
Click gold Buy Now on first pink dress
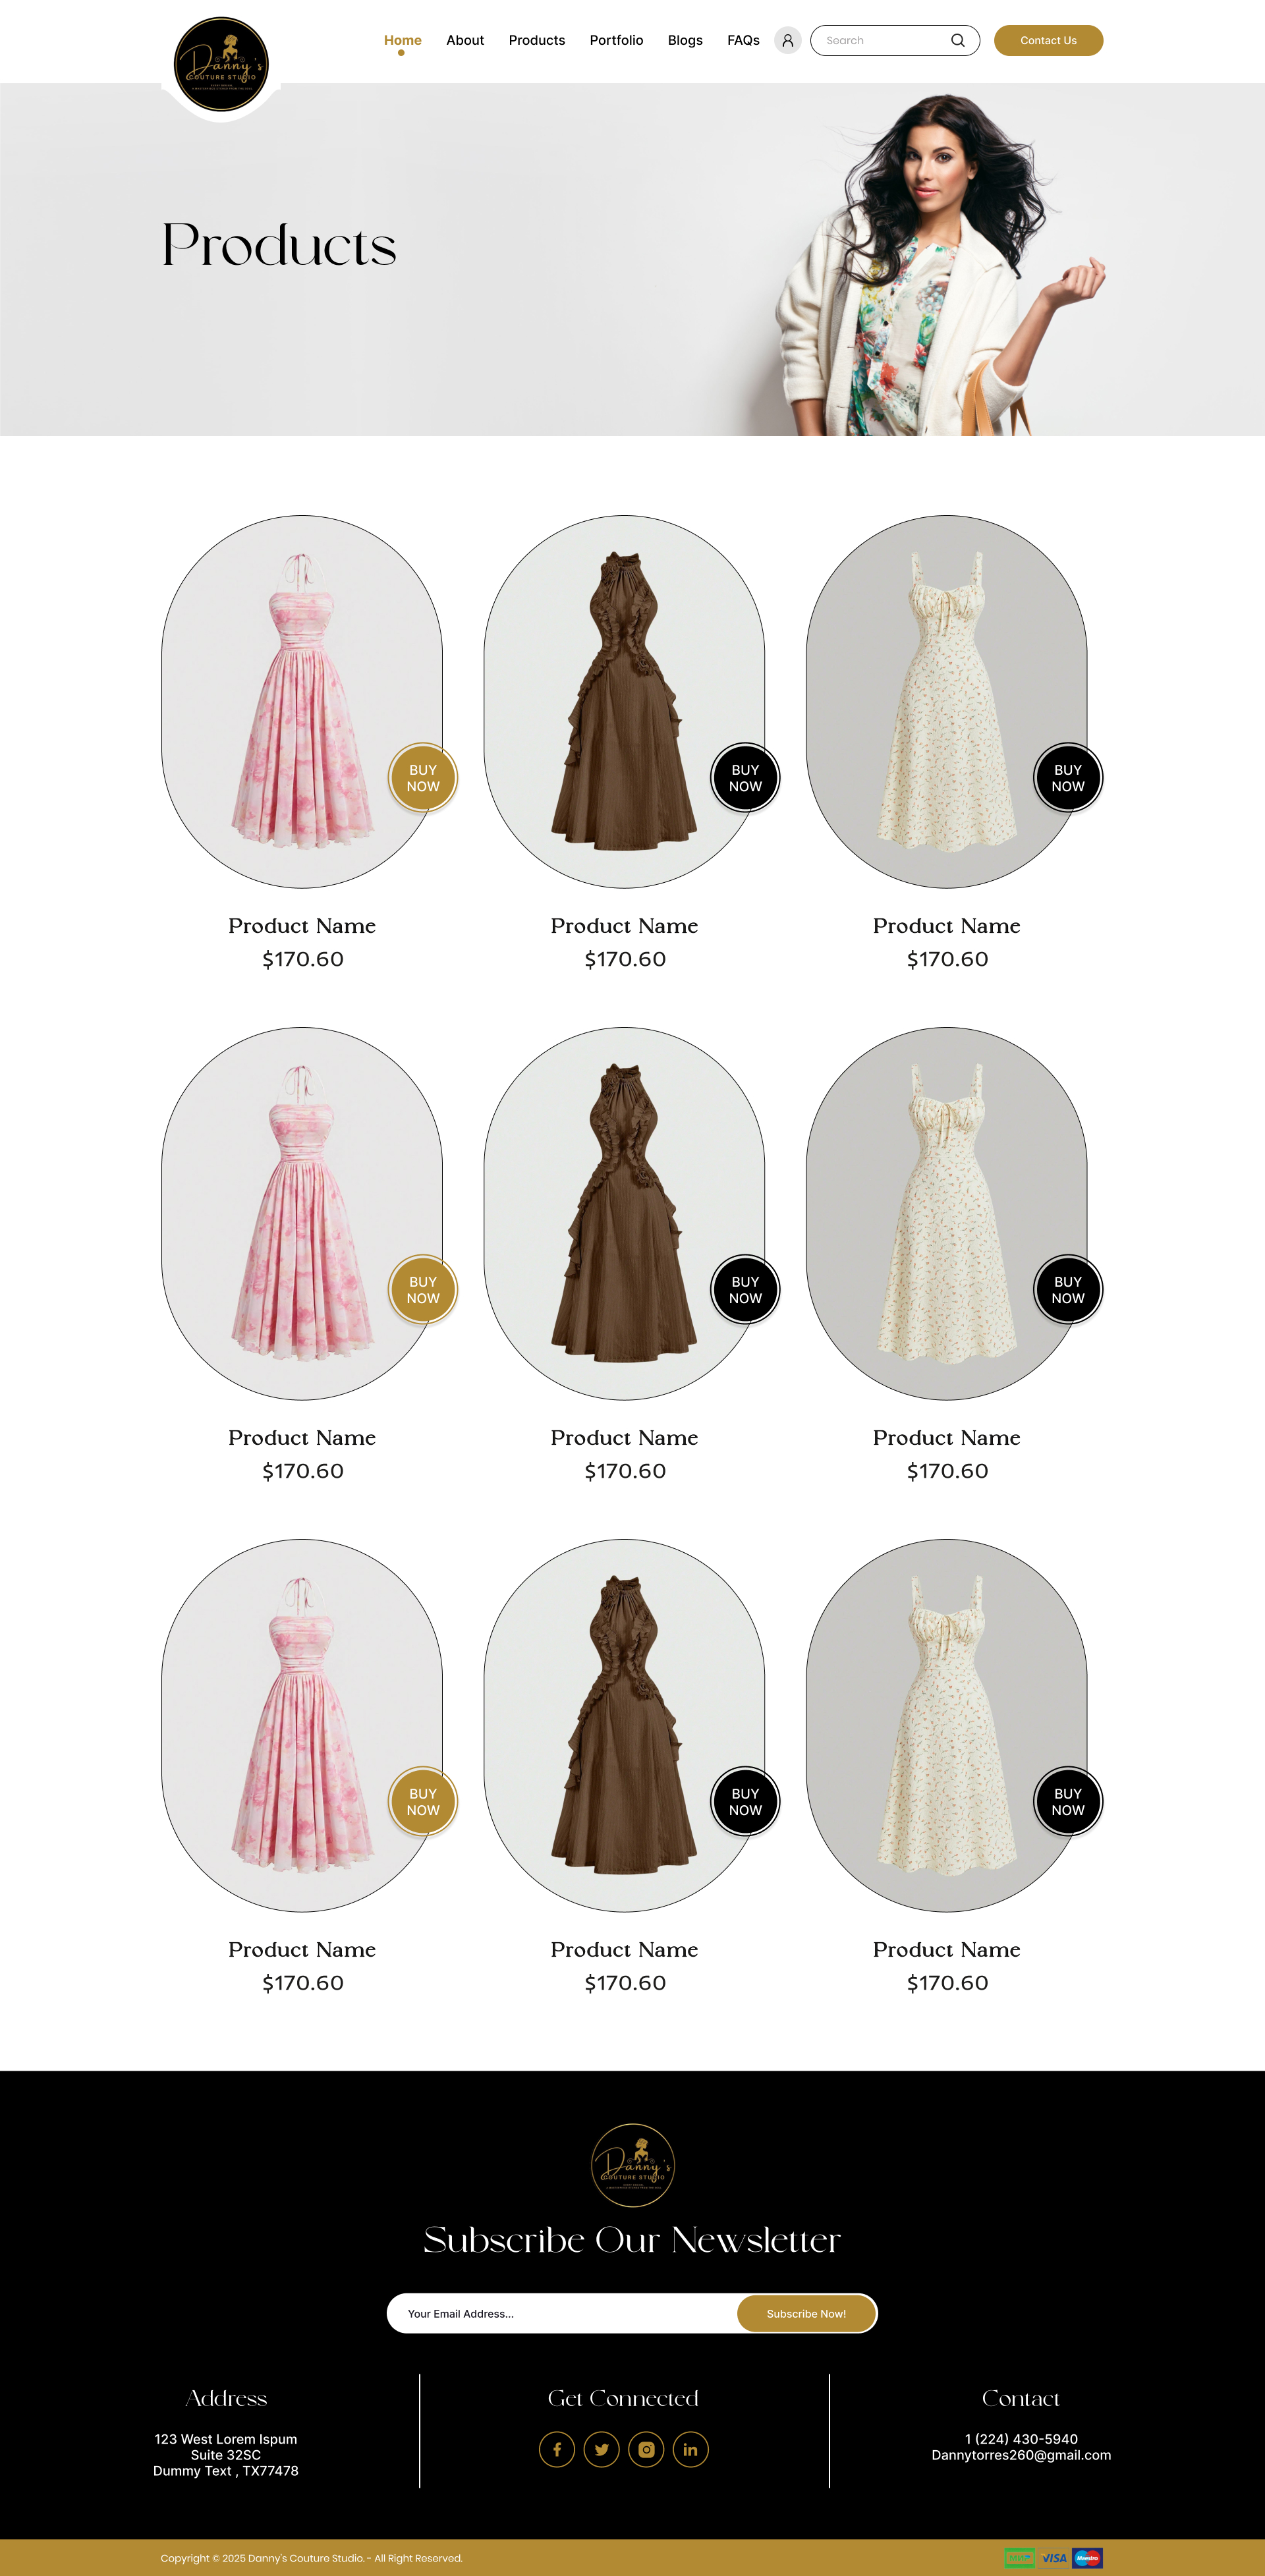point(423,778)
